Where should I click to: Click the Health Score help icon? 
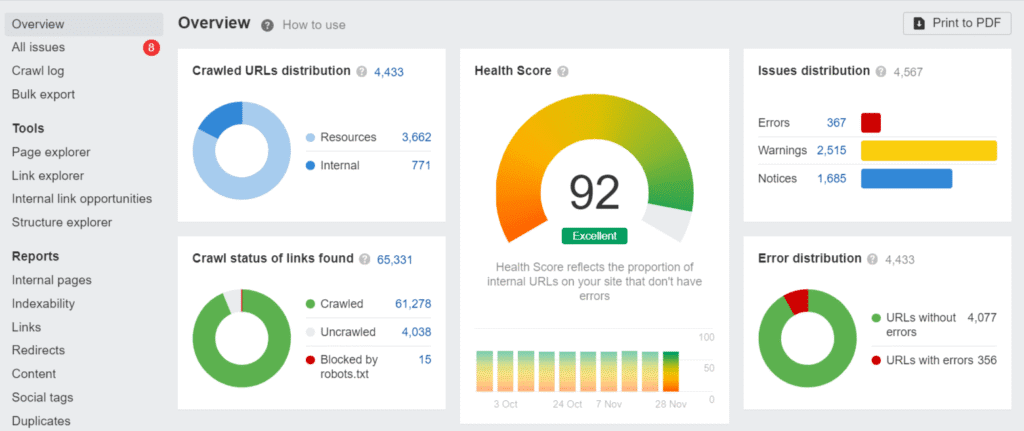click(563, 72)
